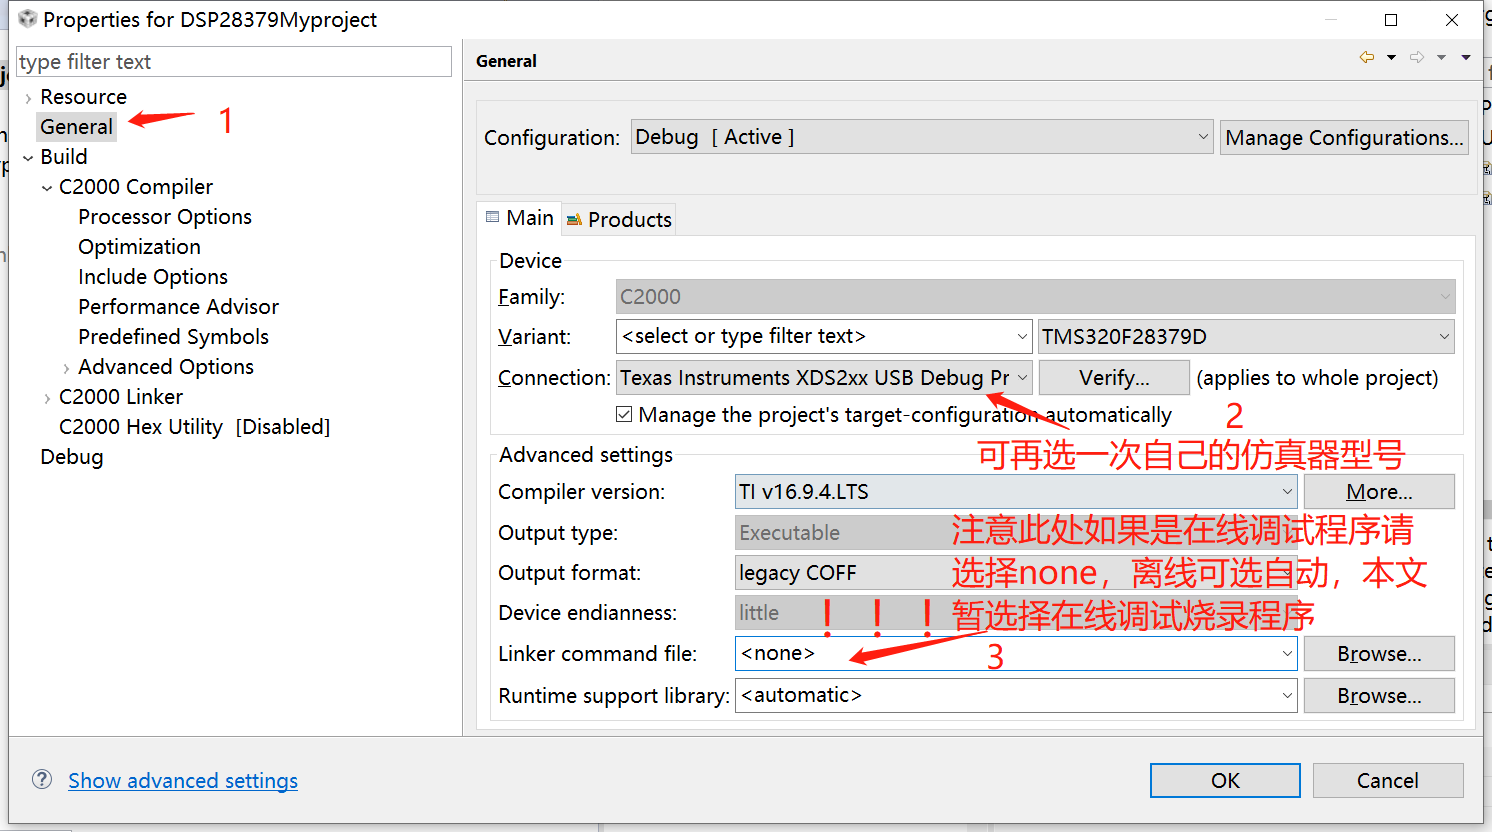Click the cube icon in the dialog title bar
Viewport: 1492px width, 832px height.
click(x=27, y=18)
